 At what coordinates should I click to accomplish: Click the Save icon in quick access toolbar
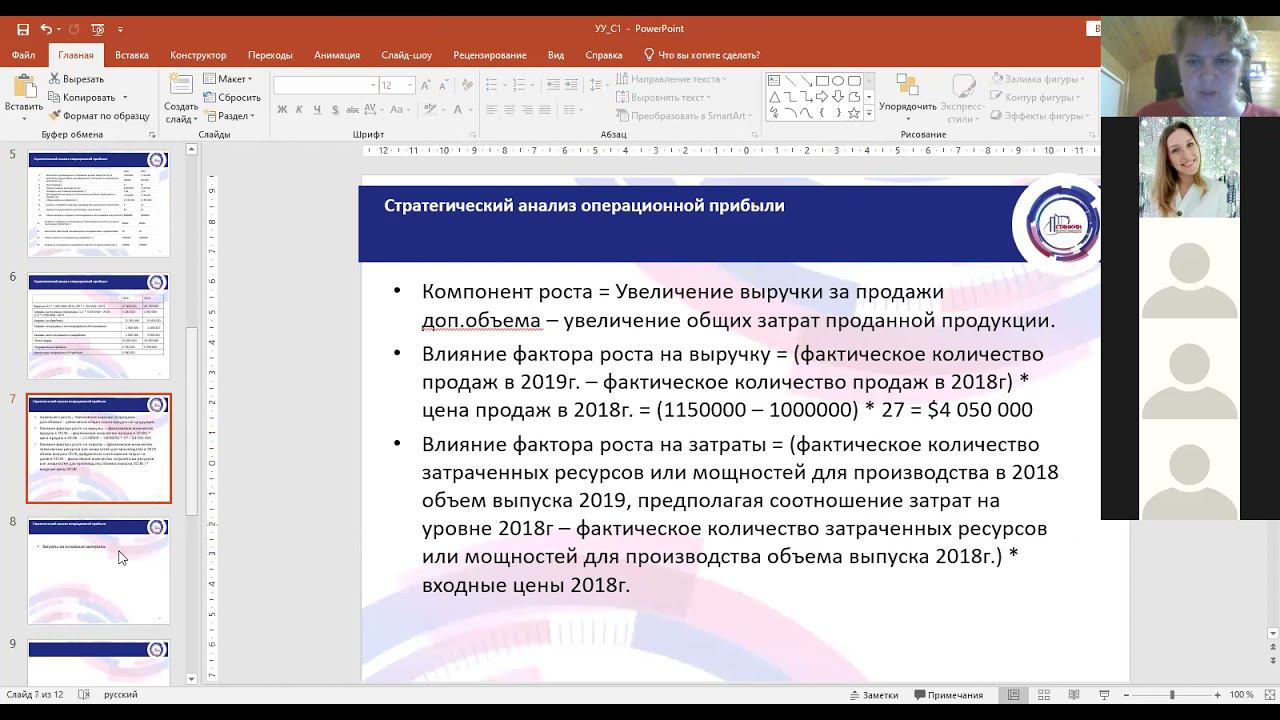22,29
